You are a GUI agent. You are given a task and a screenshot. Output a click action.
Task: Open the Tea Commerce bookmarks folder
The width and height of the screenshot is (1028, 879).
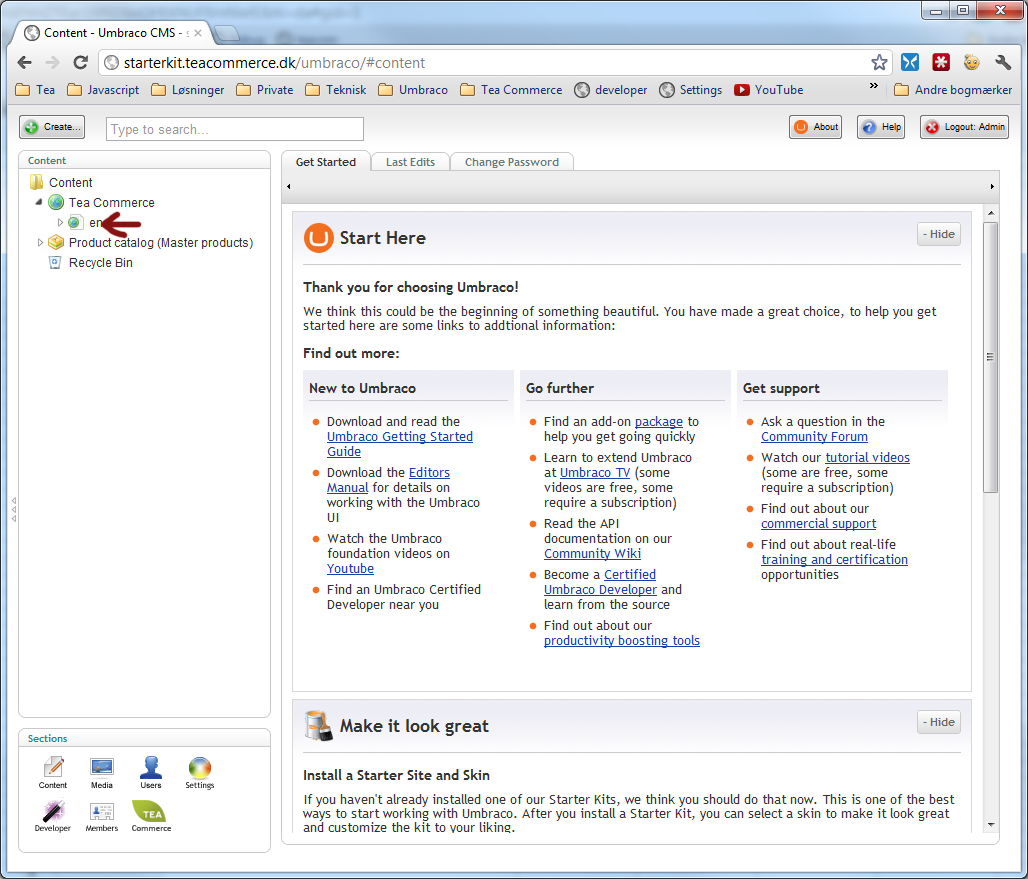(511, 90)
